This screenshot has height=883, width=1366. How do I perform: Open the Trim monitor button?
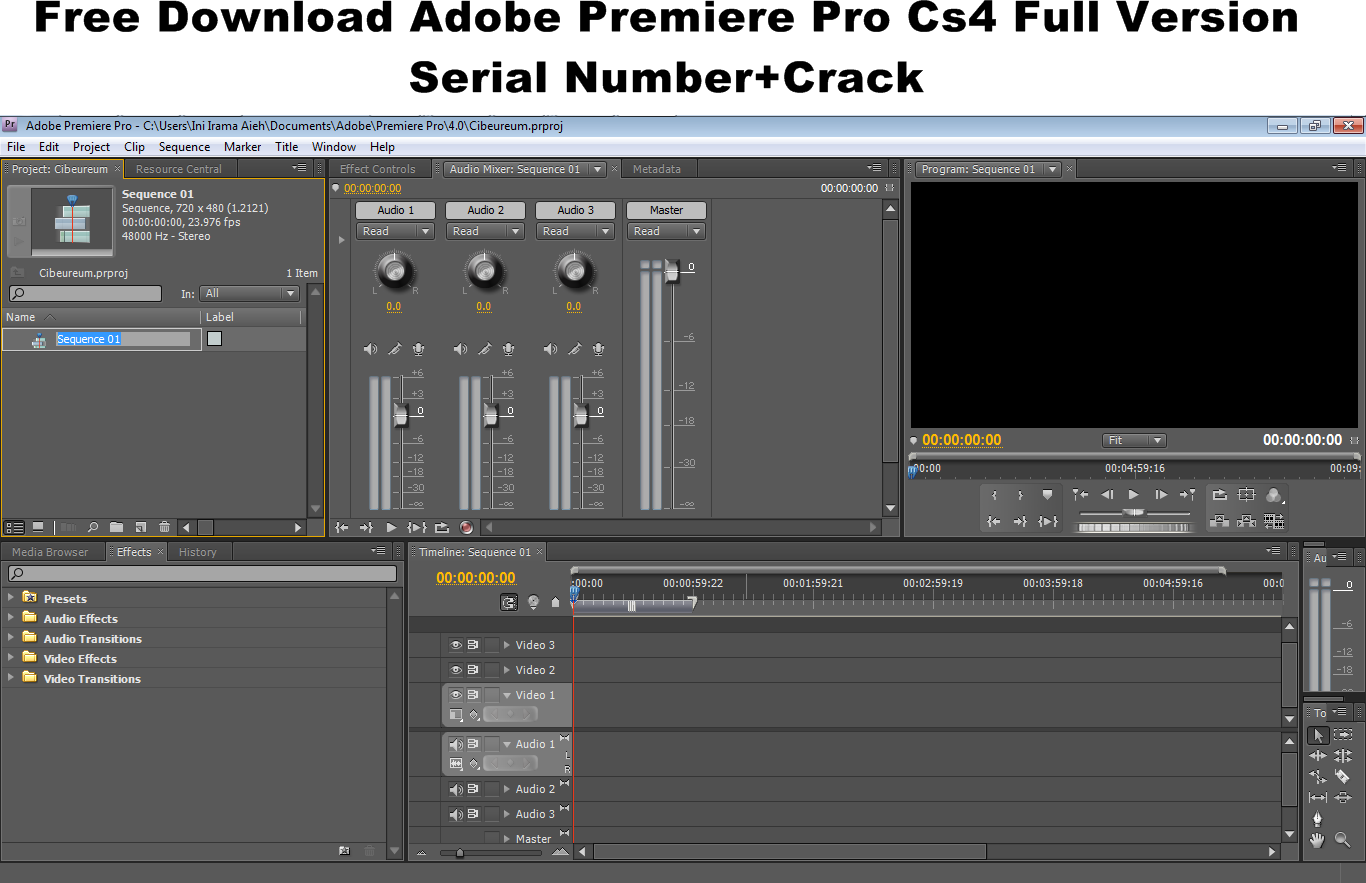pyautogui.click(x=1273, y=521)
